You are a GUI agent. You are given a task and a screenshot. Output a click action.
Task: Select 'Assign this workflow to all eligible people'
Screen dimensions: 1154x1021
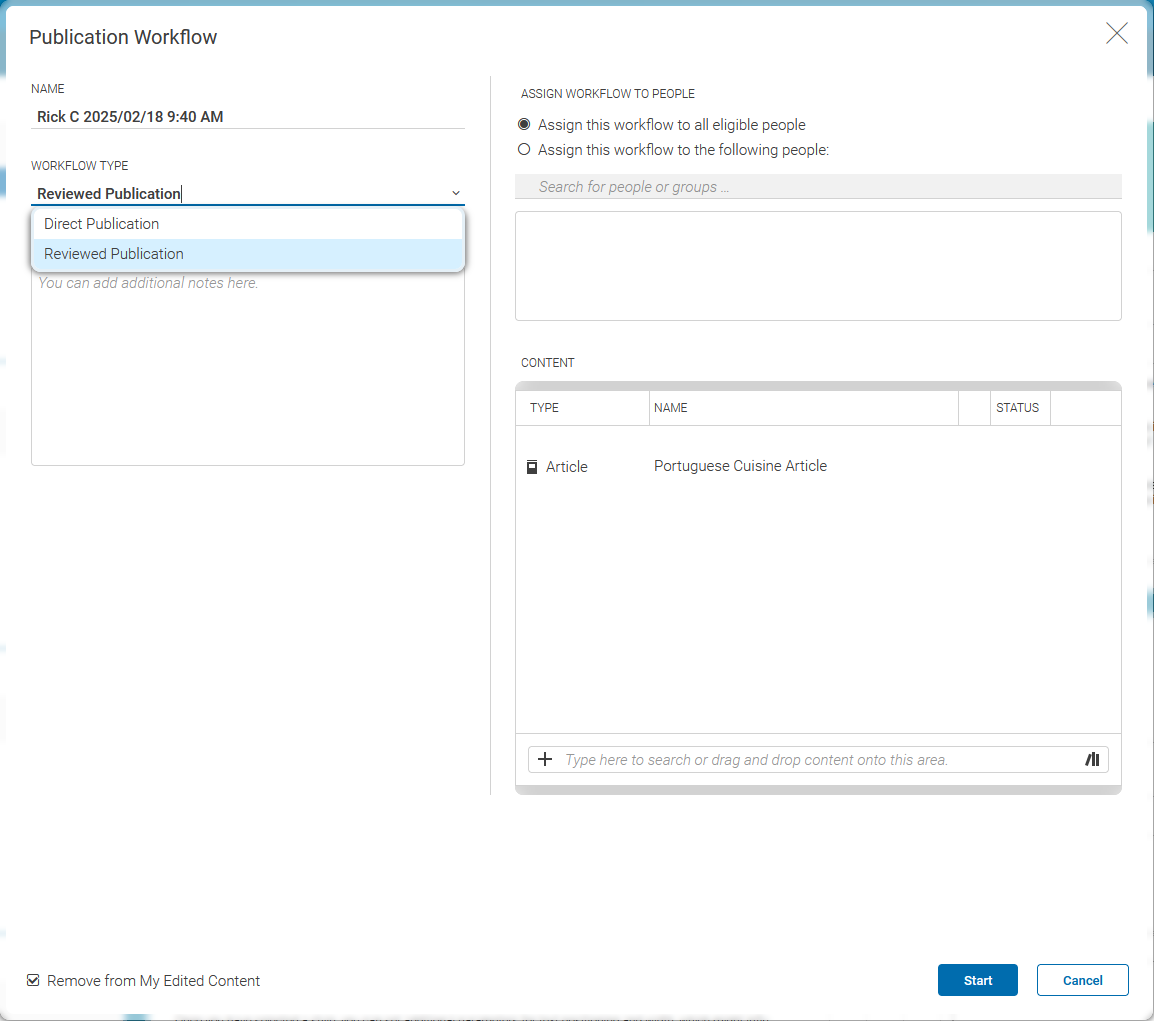(524, 125)
